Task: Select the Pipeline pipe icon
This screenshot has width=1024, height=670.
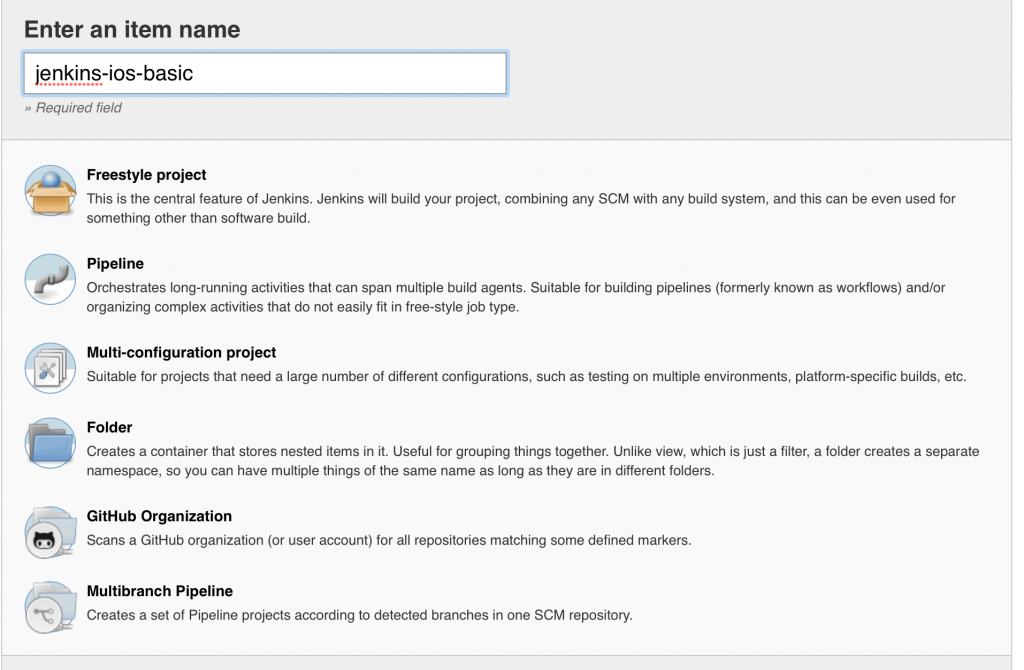Action: [50, 279]
